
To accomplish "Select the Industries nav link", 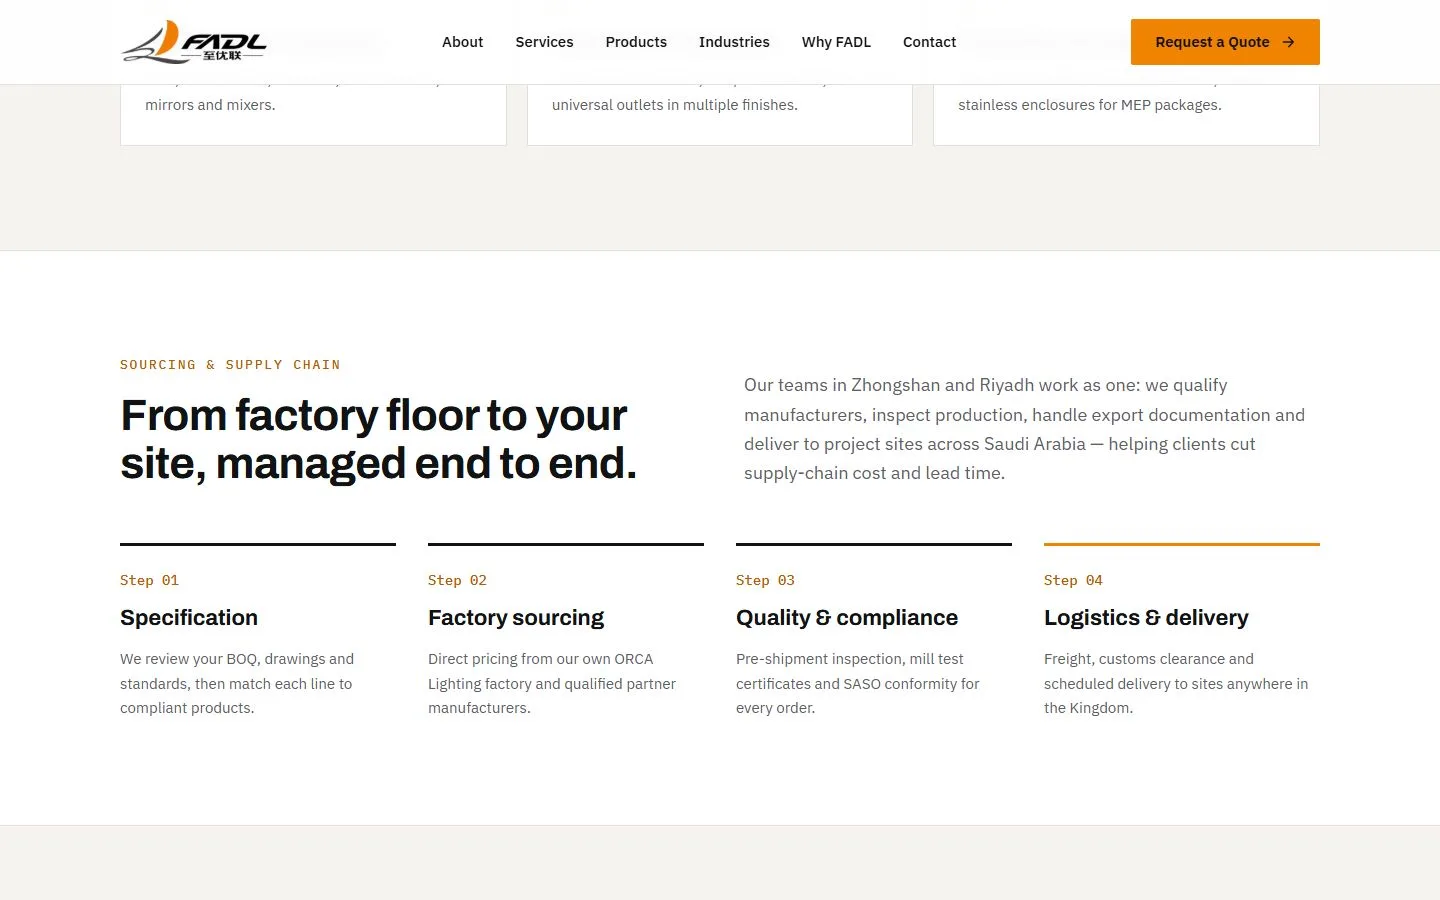I will pos(734,42).
